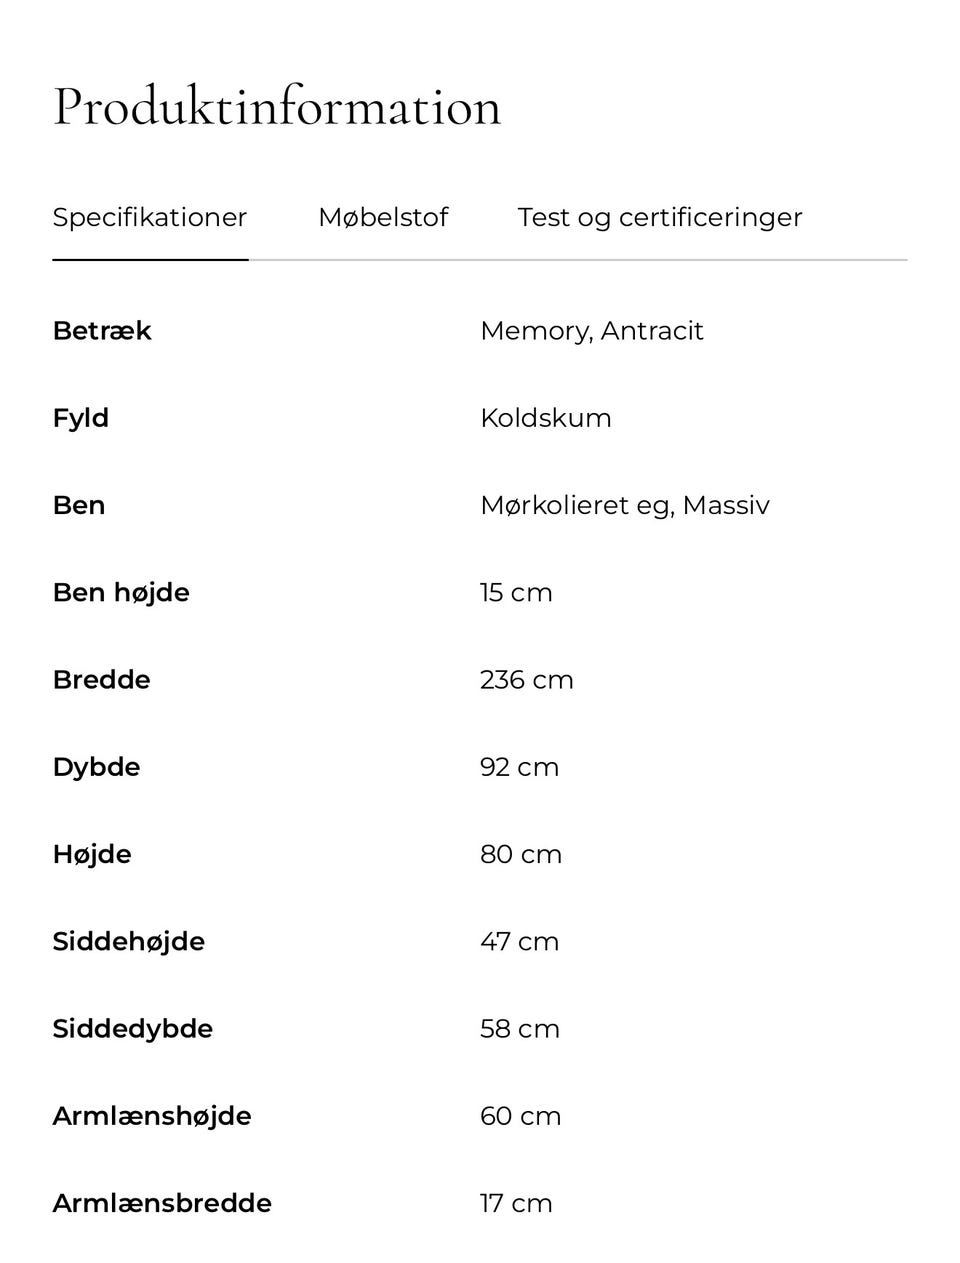This screenshot has width=960, height=1263.
Task: Click the 92 cm depth value
Action: pyautogui.click(x=519, y=767)
